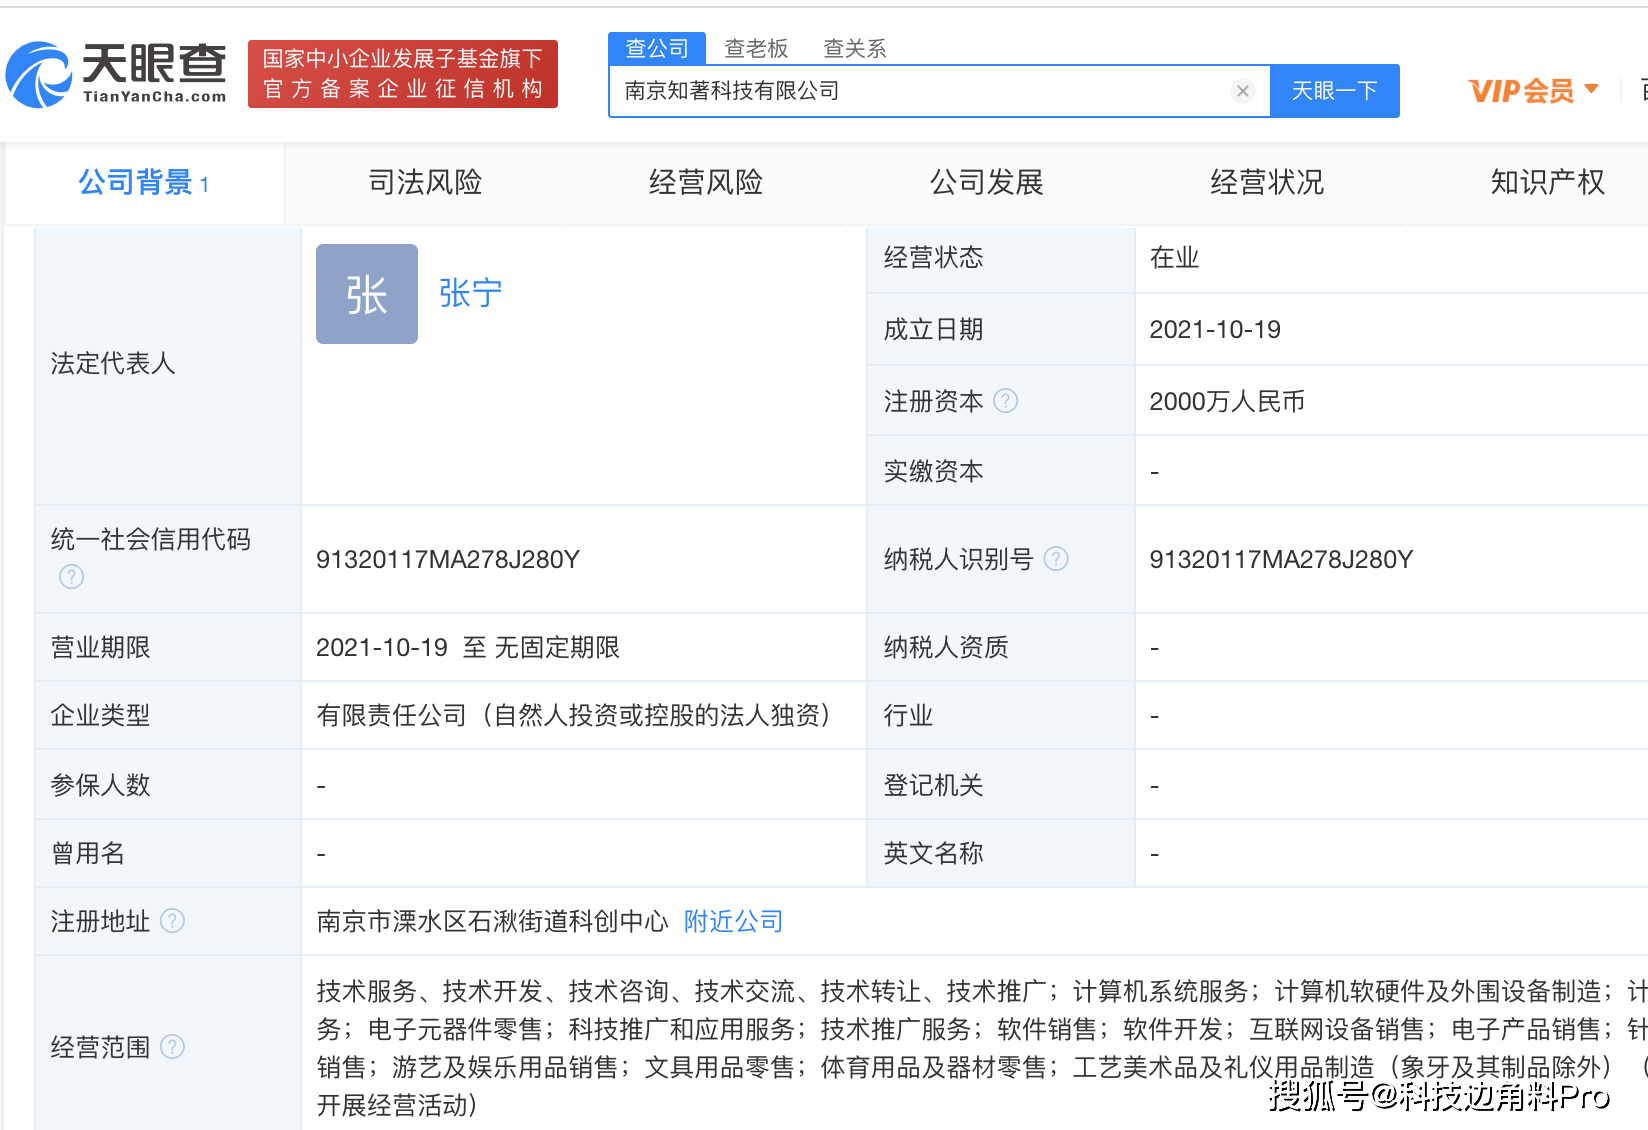Select credit code 91320117MA278J280Y under 统一社会信用代码
Viewport: 1648px width, 1130px height.
click(x=448, y=559)
